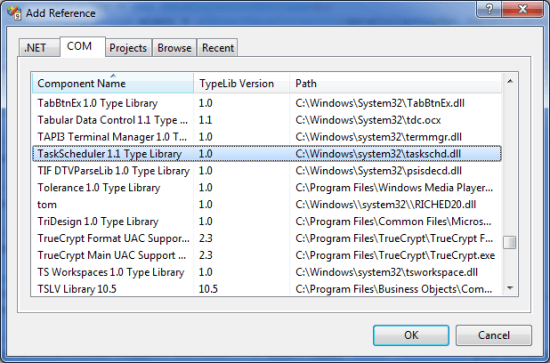
Task: Click path ending TrueCrypt.exe
Action: click(x=395, y=255)
